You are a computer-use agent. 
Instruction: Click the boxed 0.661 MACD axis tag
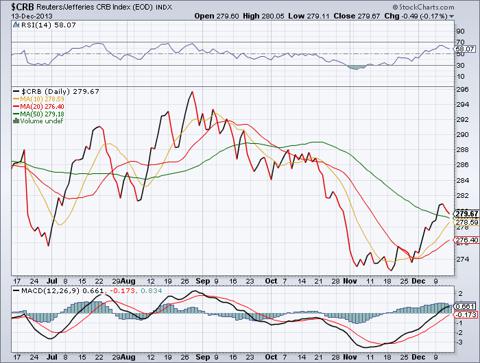pyautogui.click(x=465, y=306)
